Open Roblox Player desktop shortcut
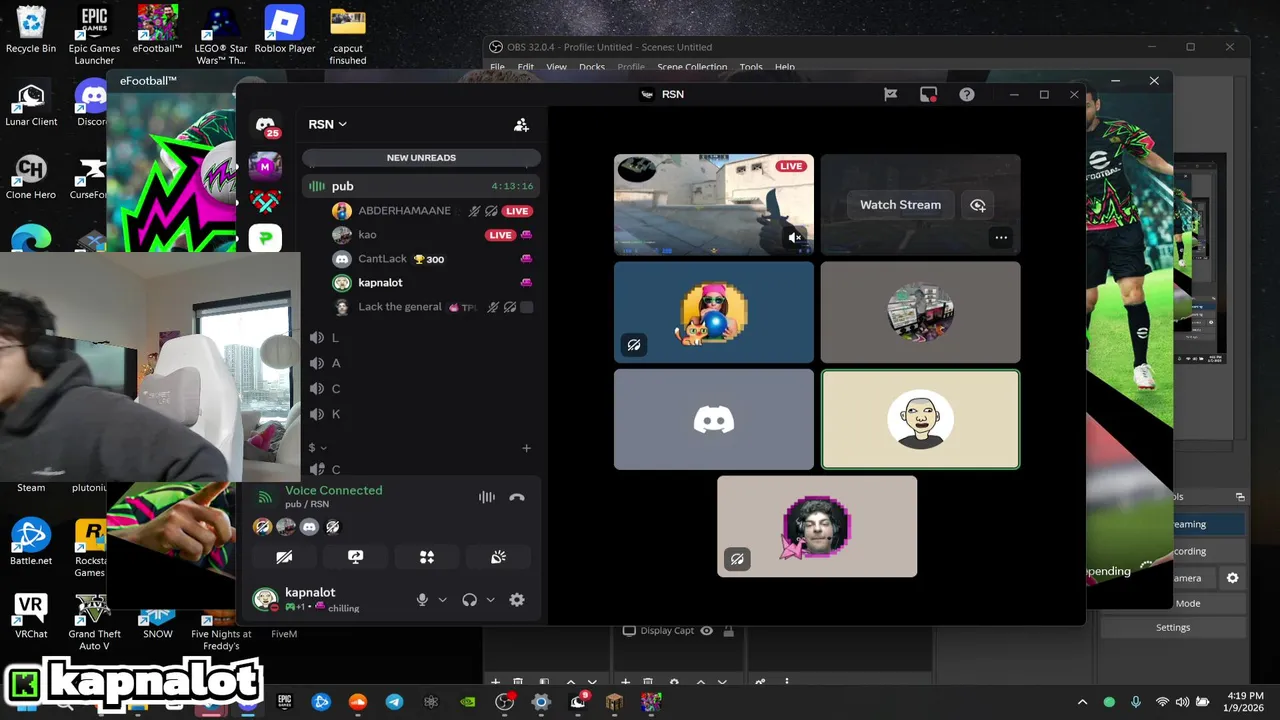The height and width of the screenshot is (720, 1280). coord(285,31)
